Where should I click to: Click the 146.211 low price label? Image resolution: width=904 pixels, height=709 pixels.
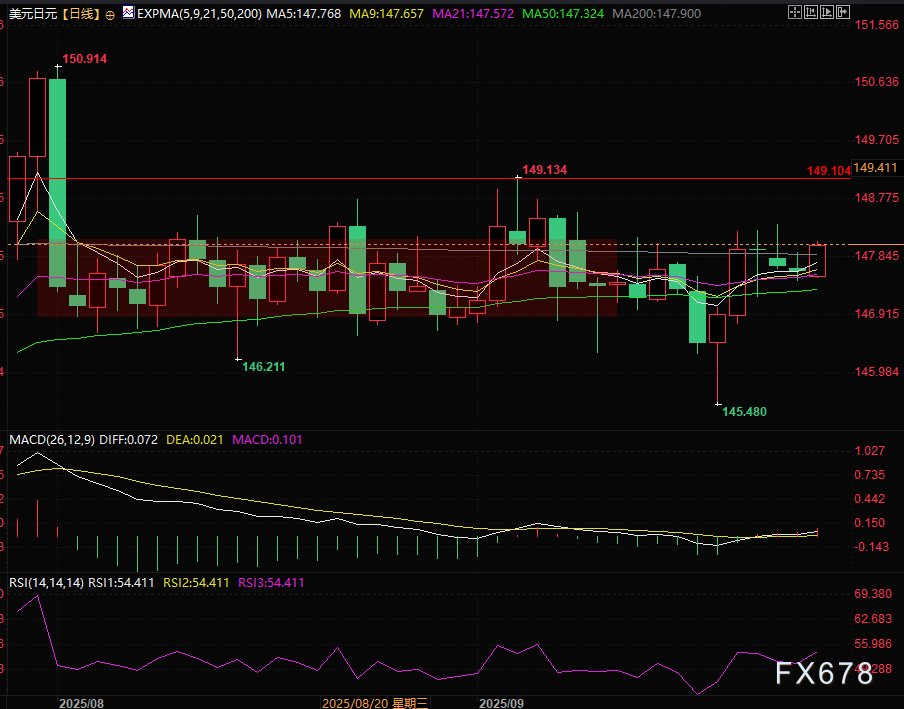[x=263, y=367]
